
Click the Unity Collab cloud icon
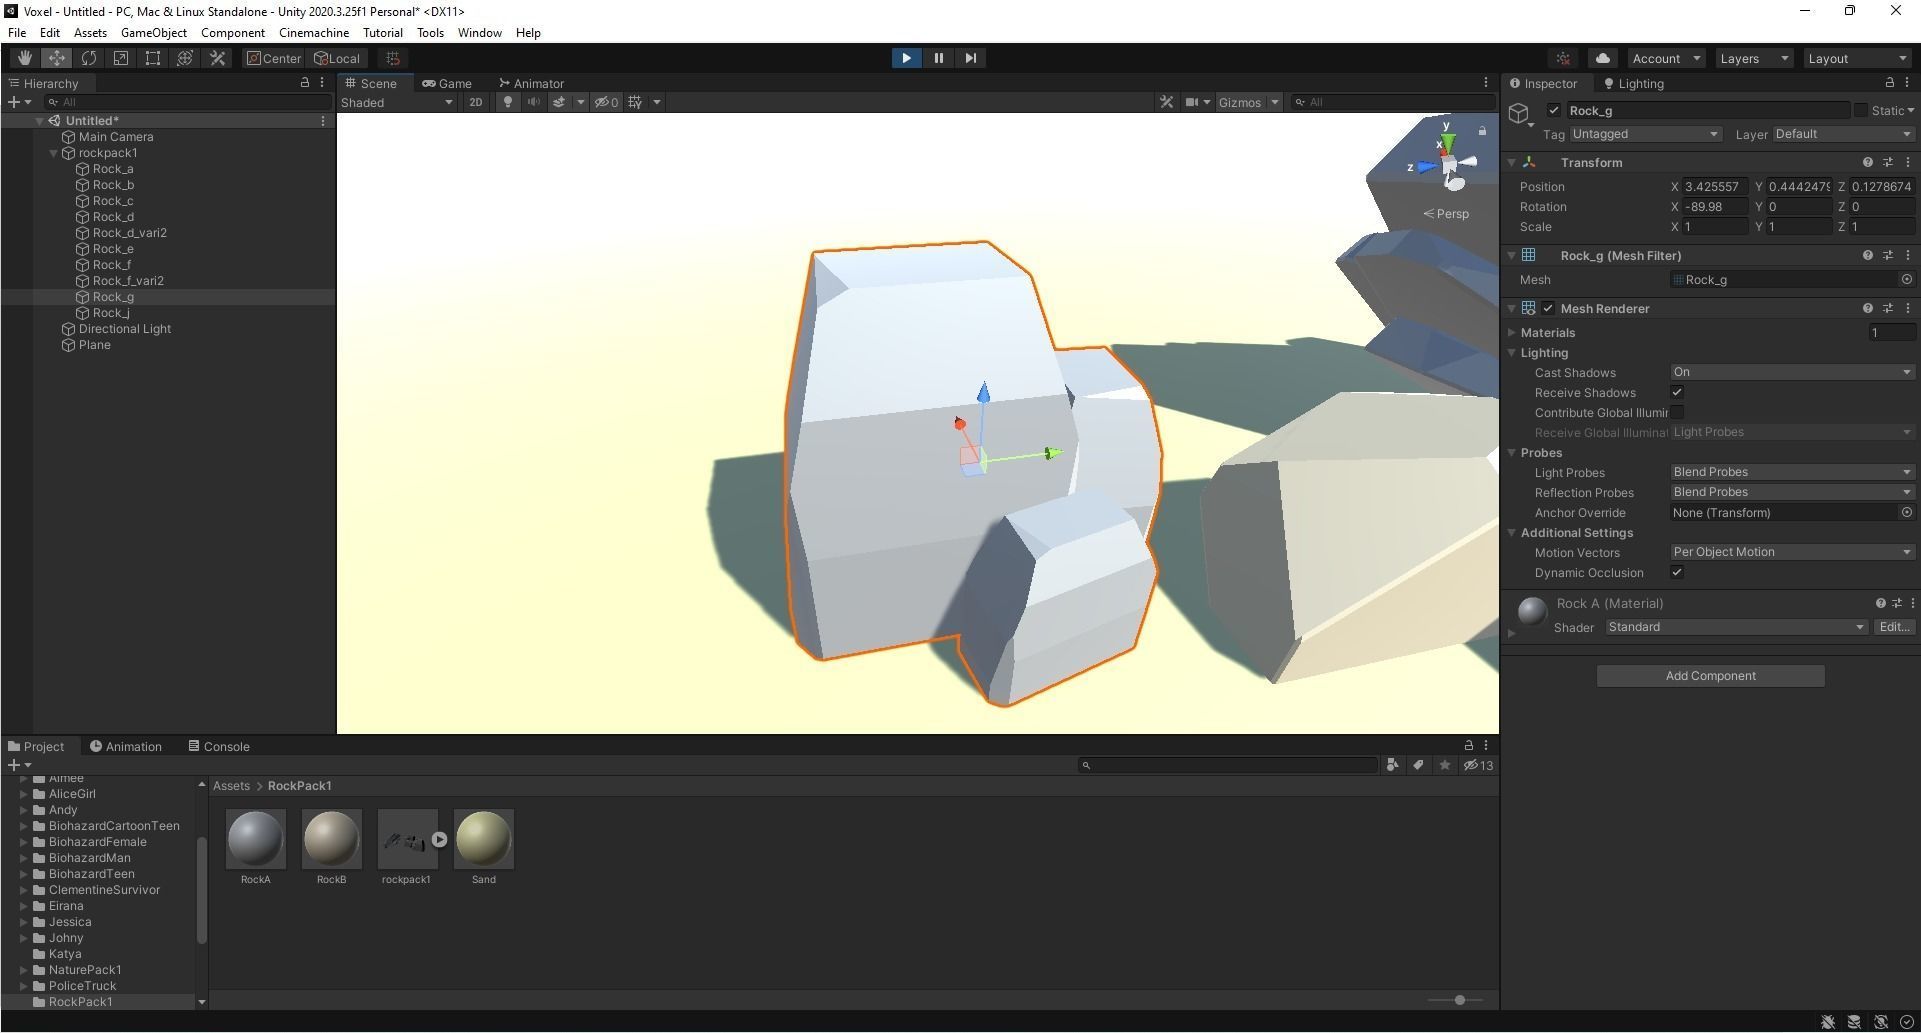point(1601,58)
